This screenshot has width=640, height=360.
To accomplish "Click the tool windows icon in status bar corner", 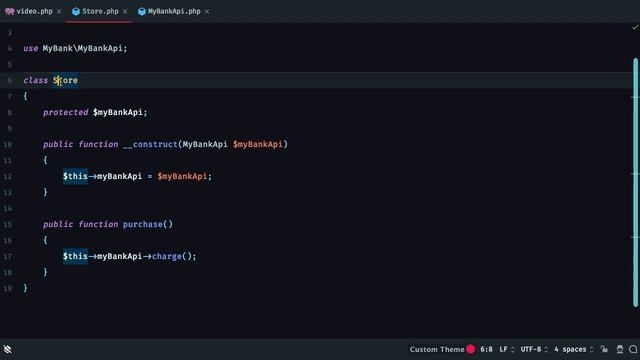I will 8,349.
